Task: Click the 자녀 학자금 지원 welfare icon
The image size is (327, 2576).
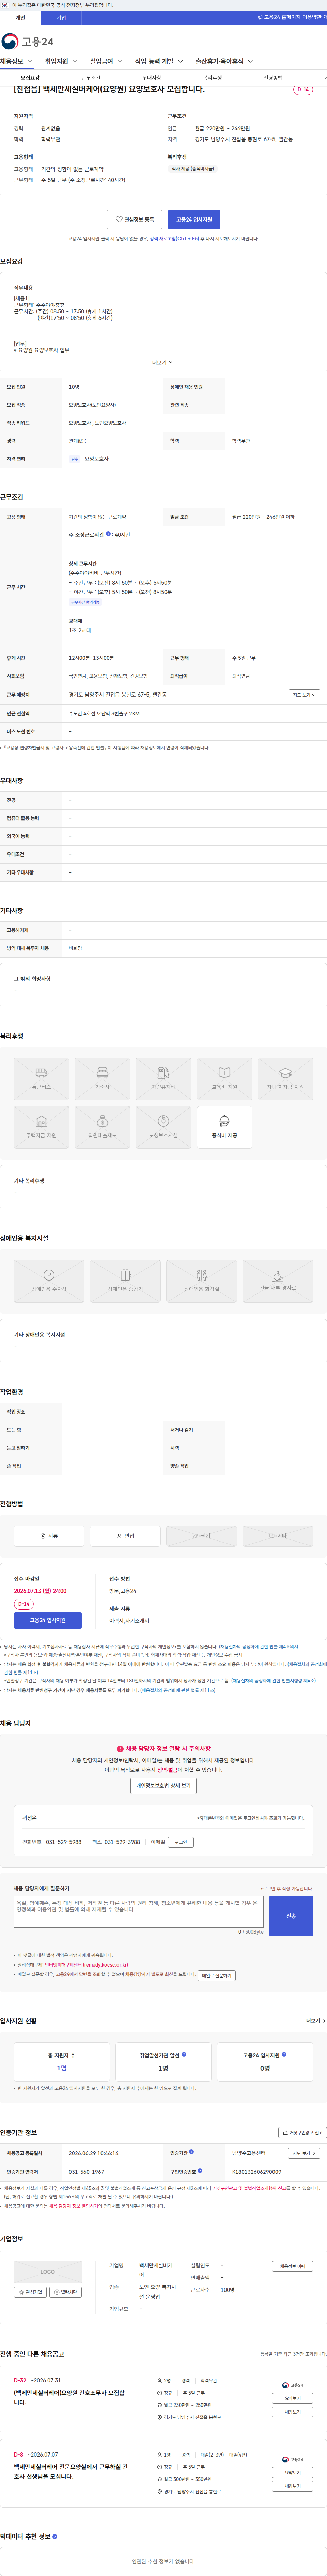Action: pyautogui.click(x=285, y=1079)
